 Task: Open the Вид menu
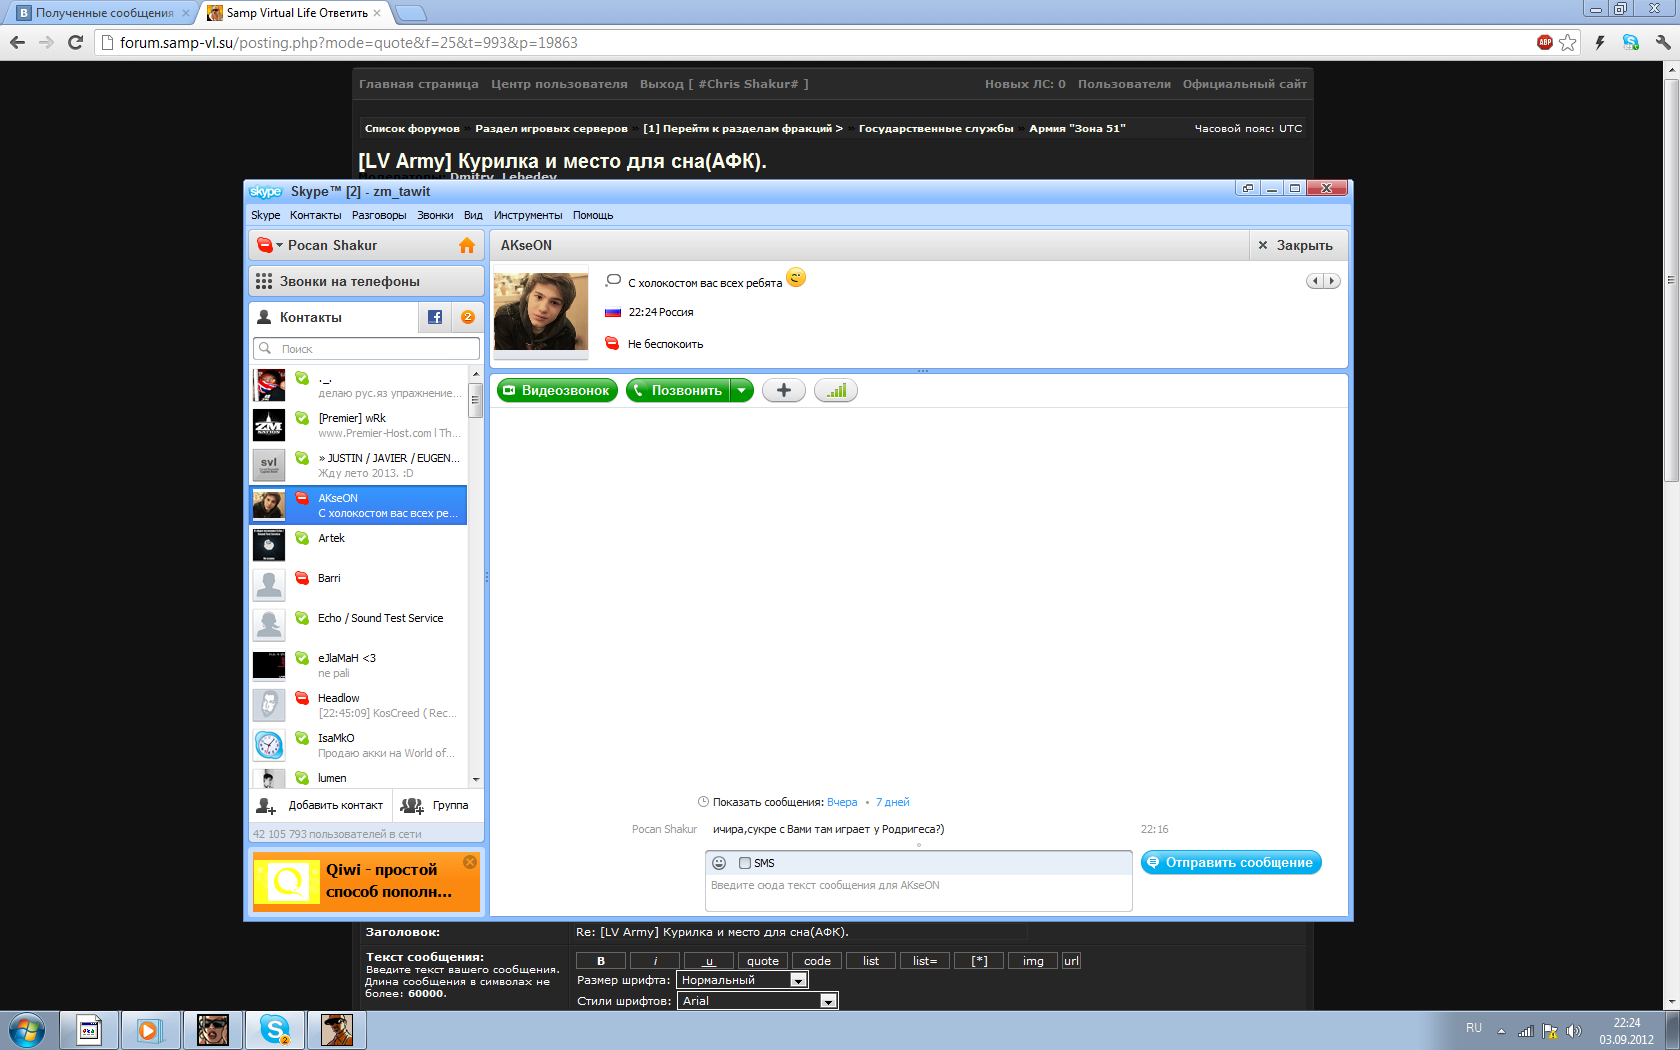click(x=473, y=215)
